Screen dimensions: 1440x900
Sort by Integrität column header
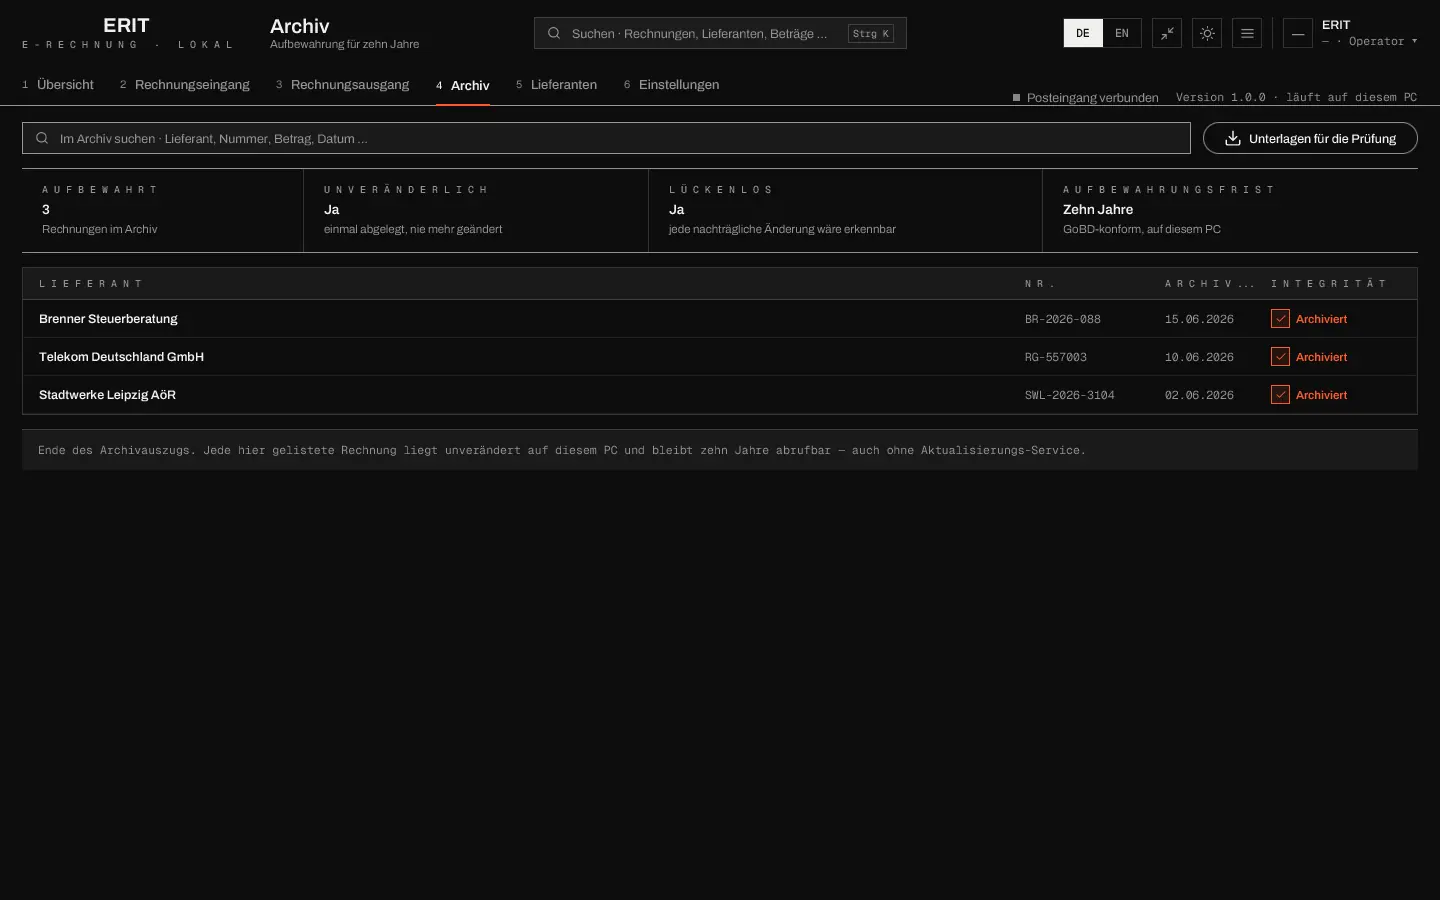pyautogui.click(x=1329, y=284)
